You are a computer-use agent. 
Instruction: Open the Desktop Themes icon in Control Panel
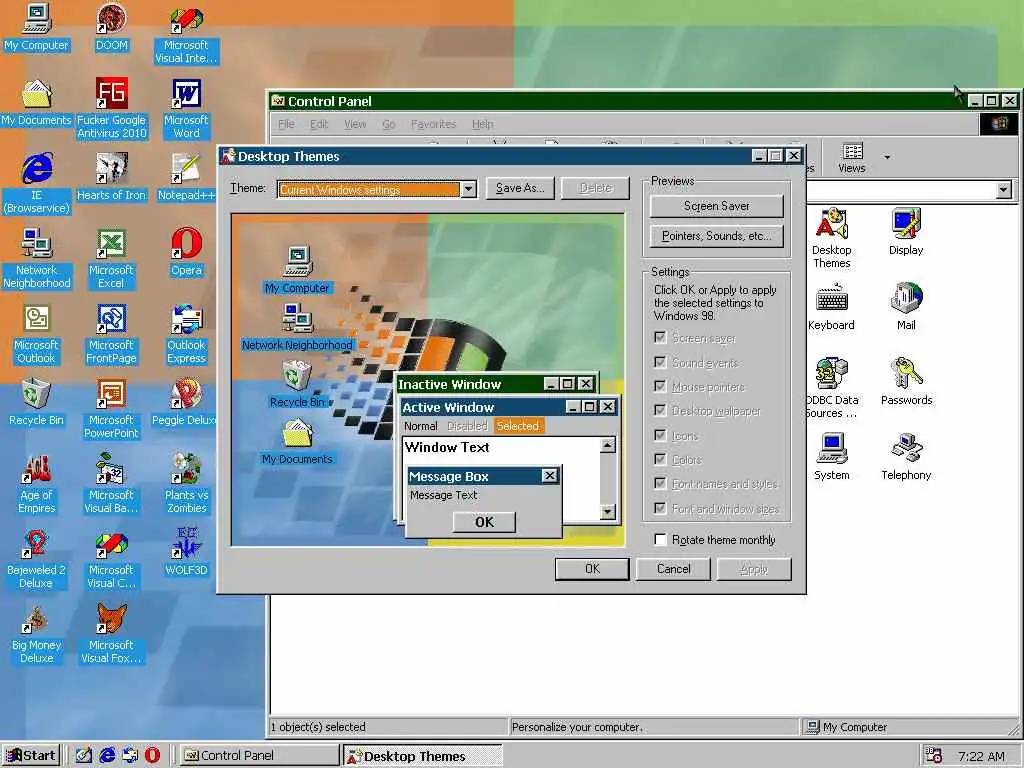pyautogui.click(x=831, y=238)
